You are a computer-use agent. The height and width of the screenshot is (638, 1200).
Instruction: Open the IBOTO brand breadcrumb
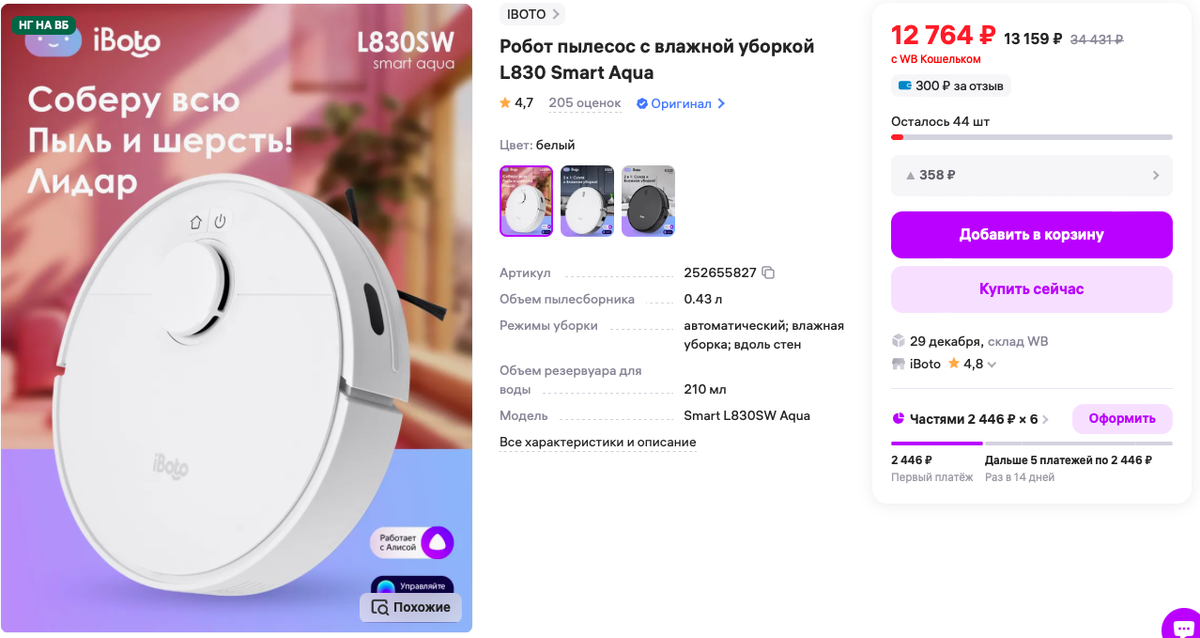(x=532, y=14)
